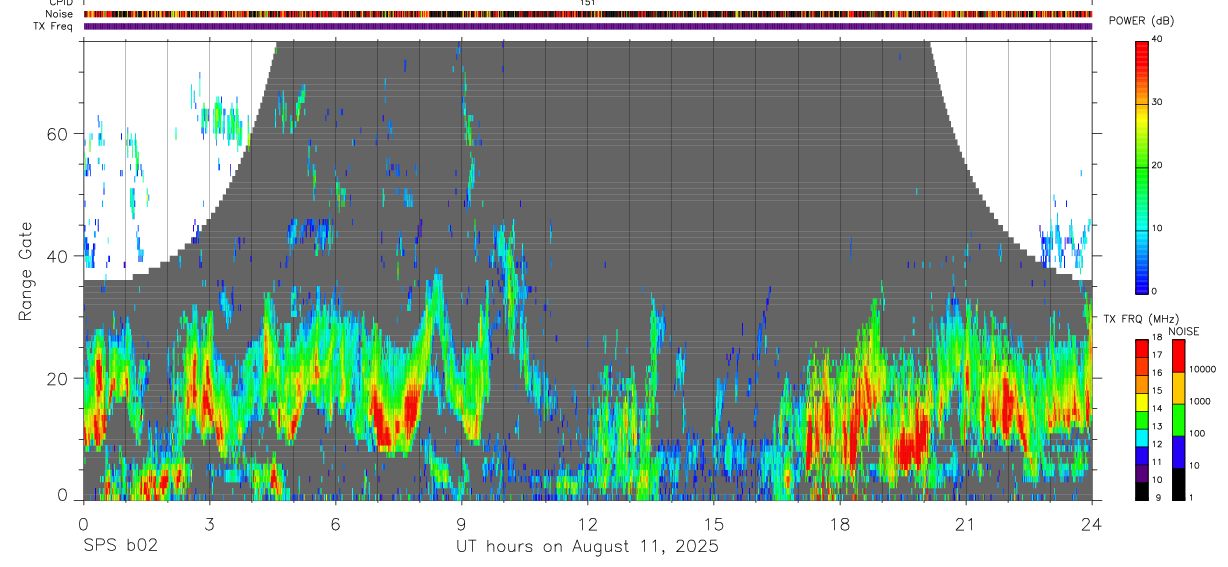Click the '9' UT hour axis tick
Screen dimensions: 1228x567
(x=461, y=524)
